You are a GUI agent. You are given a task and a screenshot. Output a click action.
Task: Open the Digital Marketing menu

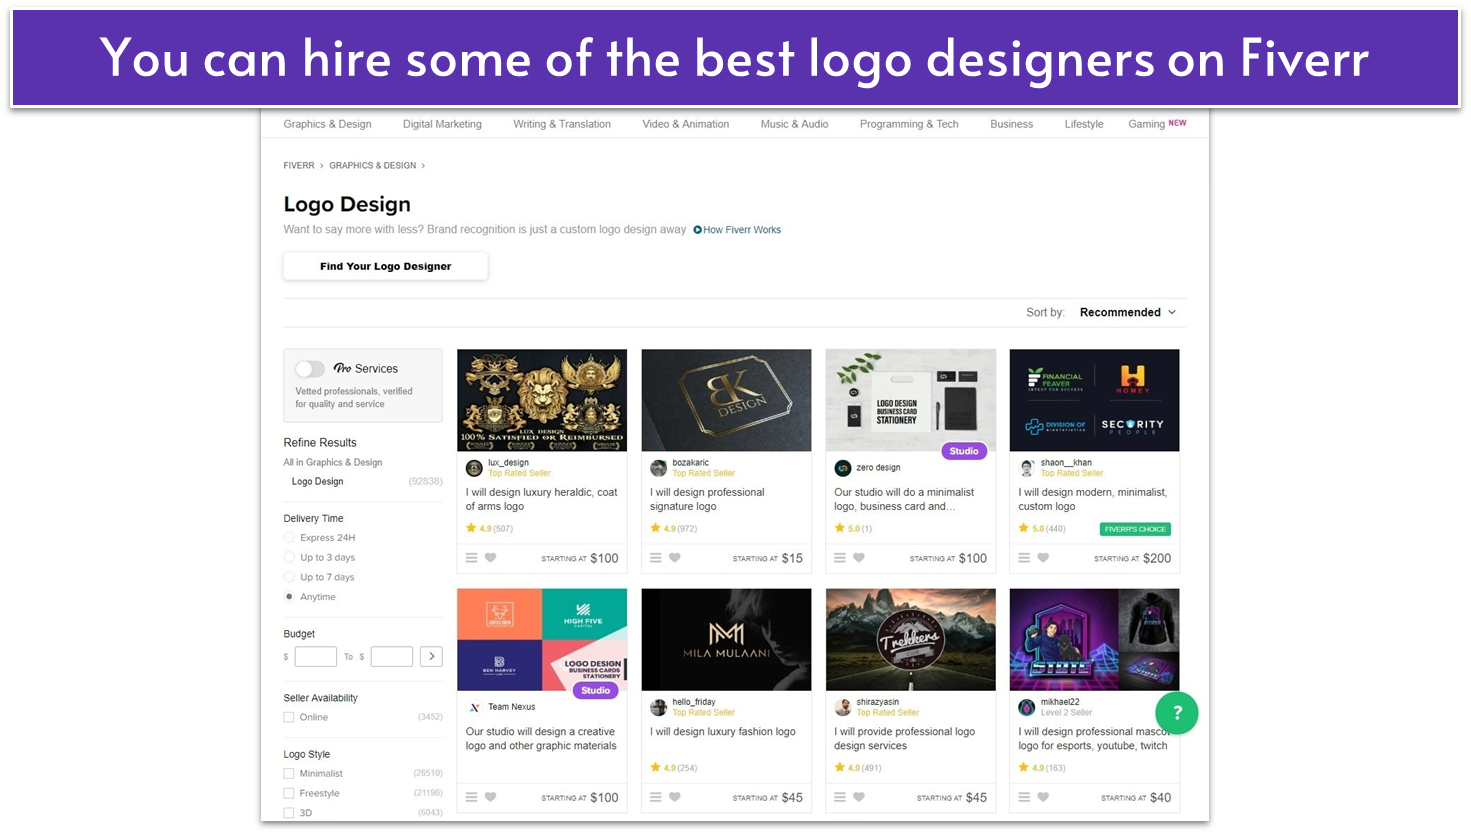[442, 124]
